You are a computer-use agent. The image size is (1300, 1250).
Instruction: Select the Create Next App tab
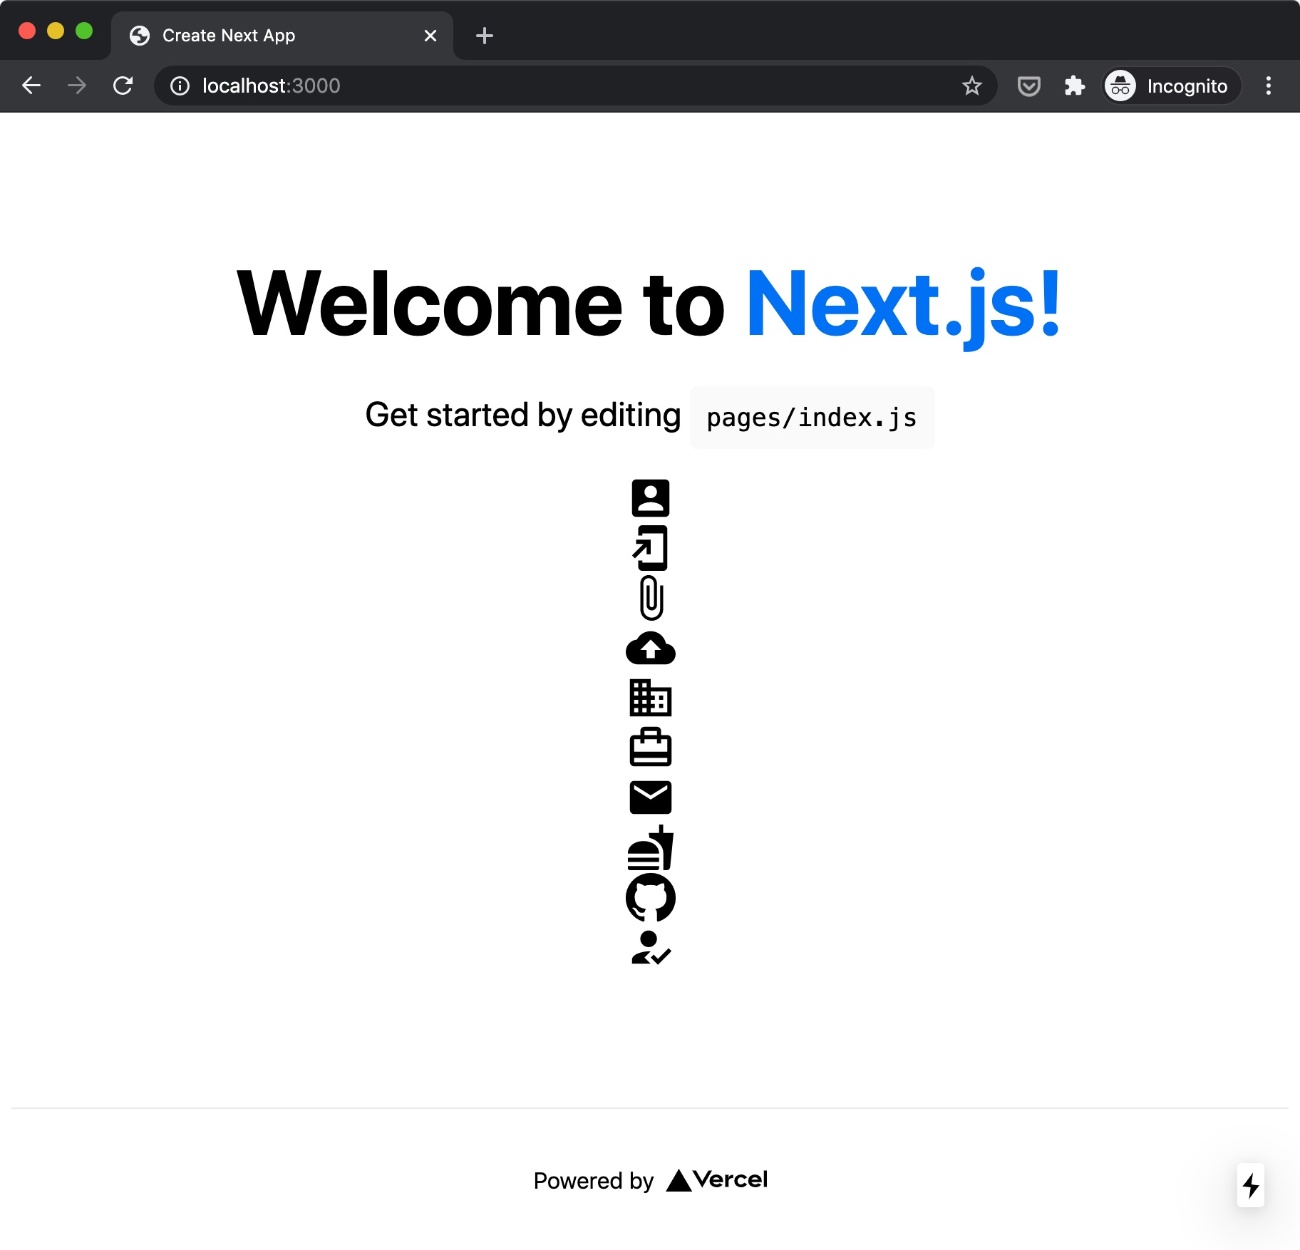point(282,35)
